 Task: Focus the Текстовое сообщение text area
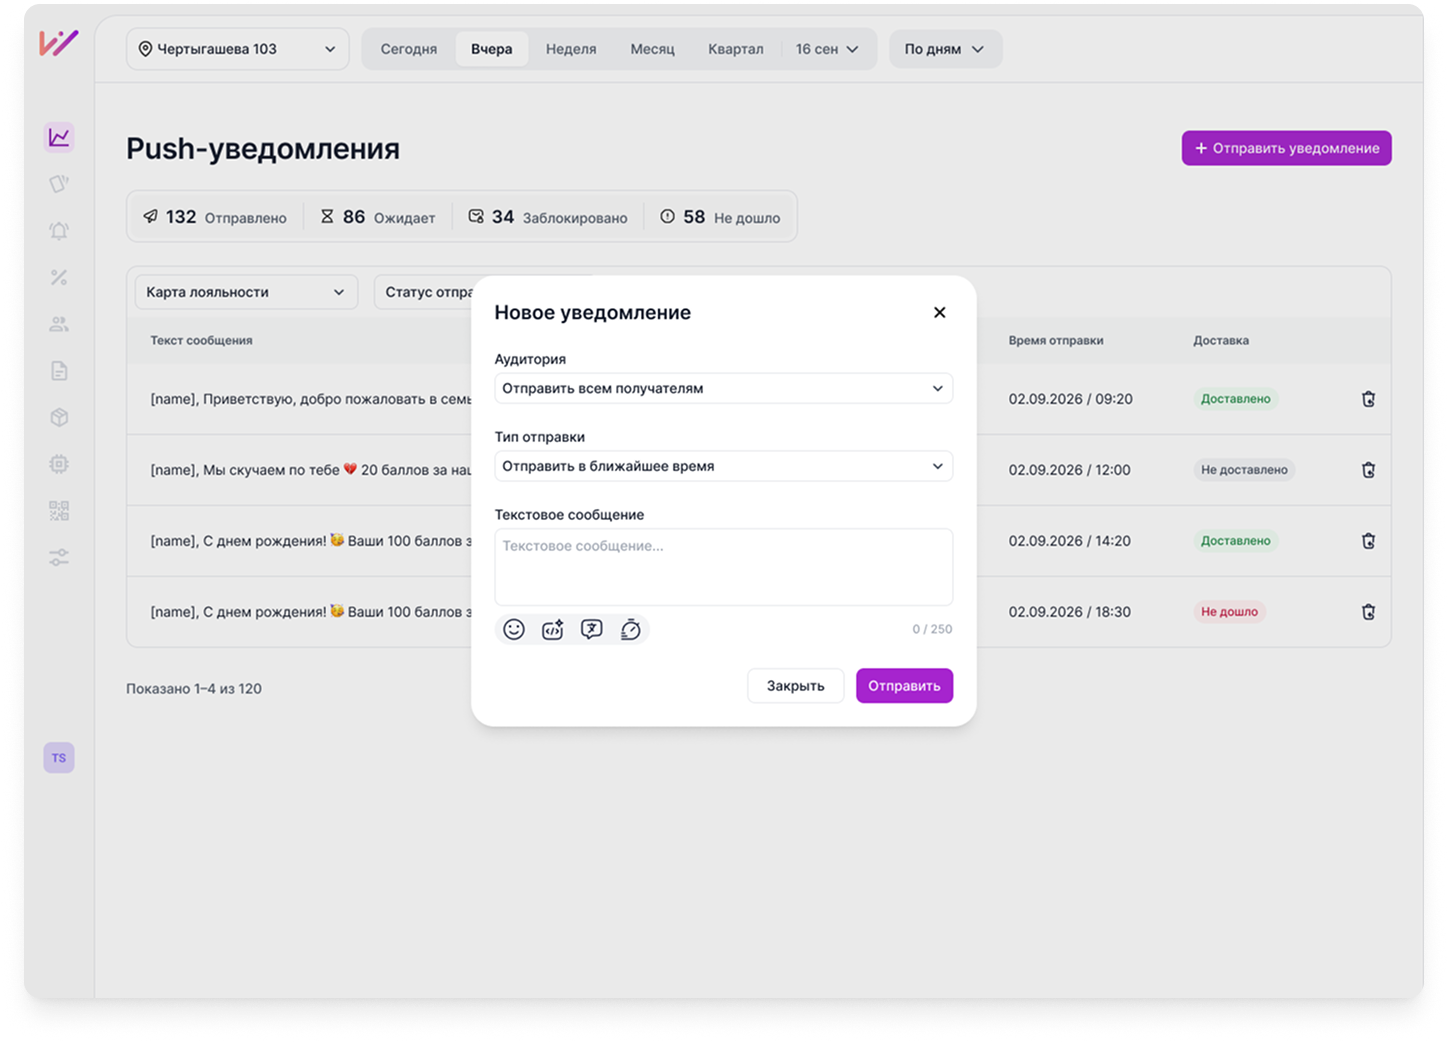(x=724, y=567)
